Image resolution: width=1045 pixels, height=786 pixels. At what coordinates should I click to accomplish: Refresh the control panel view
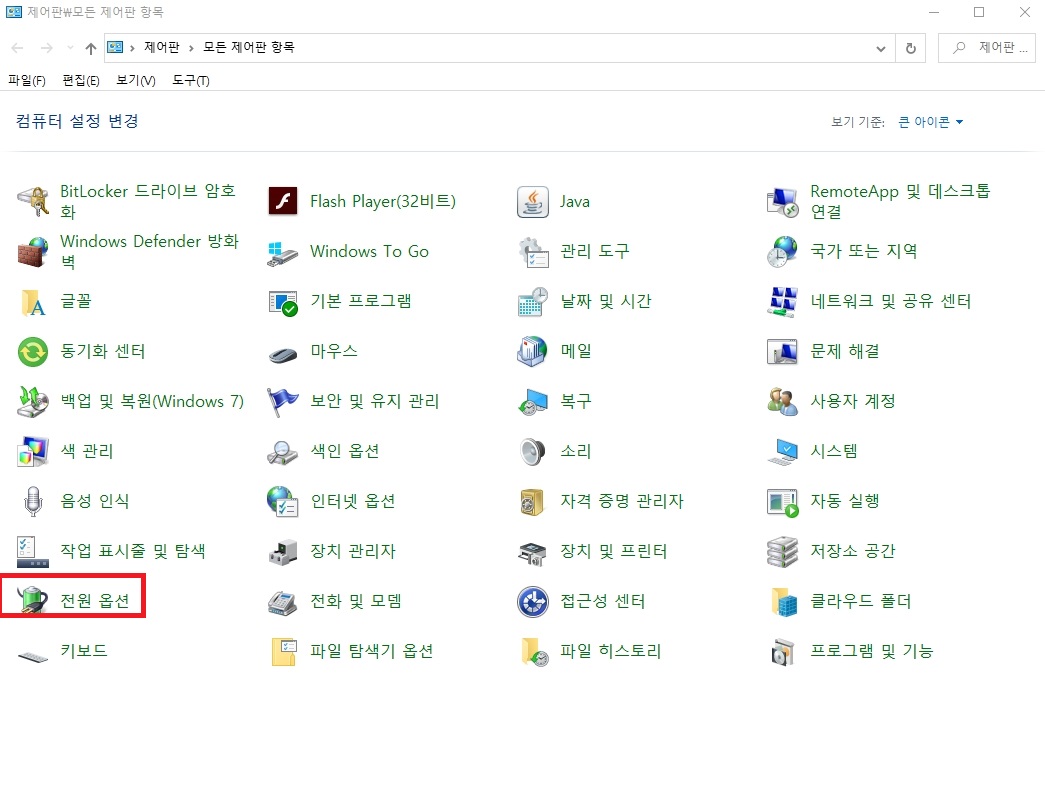(x=910, y=48)
